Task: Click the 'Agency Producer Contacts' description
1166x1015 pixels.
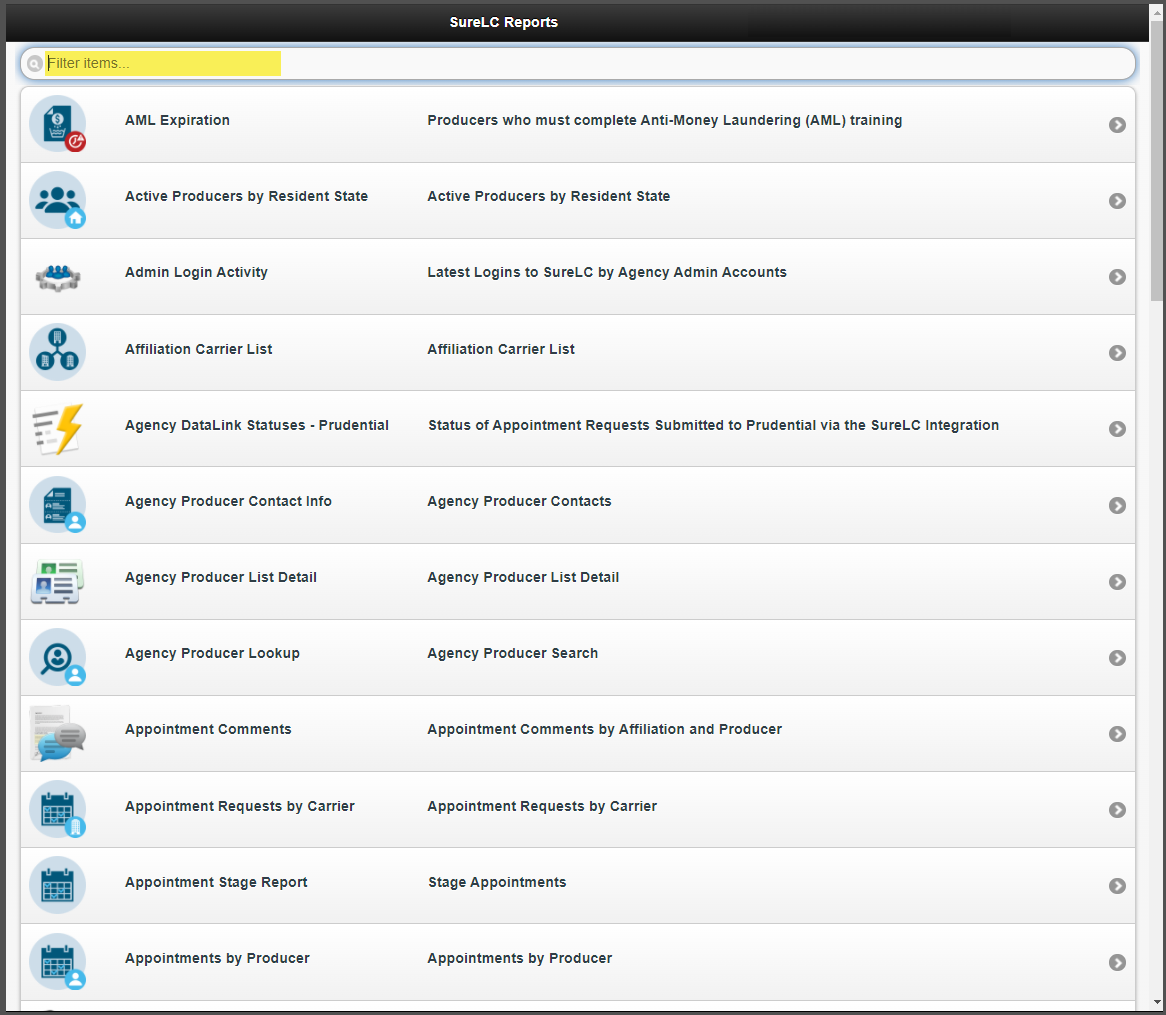Action: click(x=519, y=501)
